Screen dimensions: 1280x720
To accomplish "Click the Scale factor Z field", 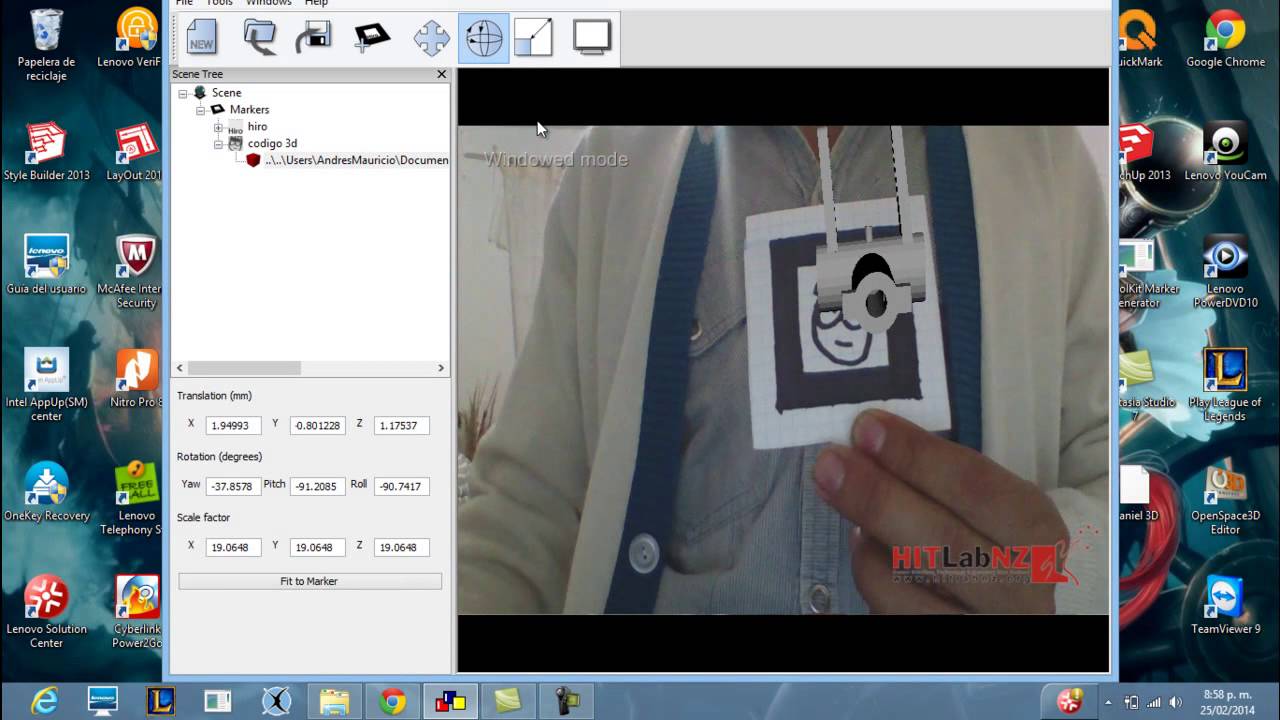I will (x=401, y=547).
